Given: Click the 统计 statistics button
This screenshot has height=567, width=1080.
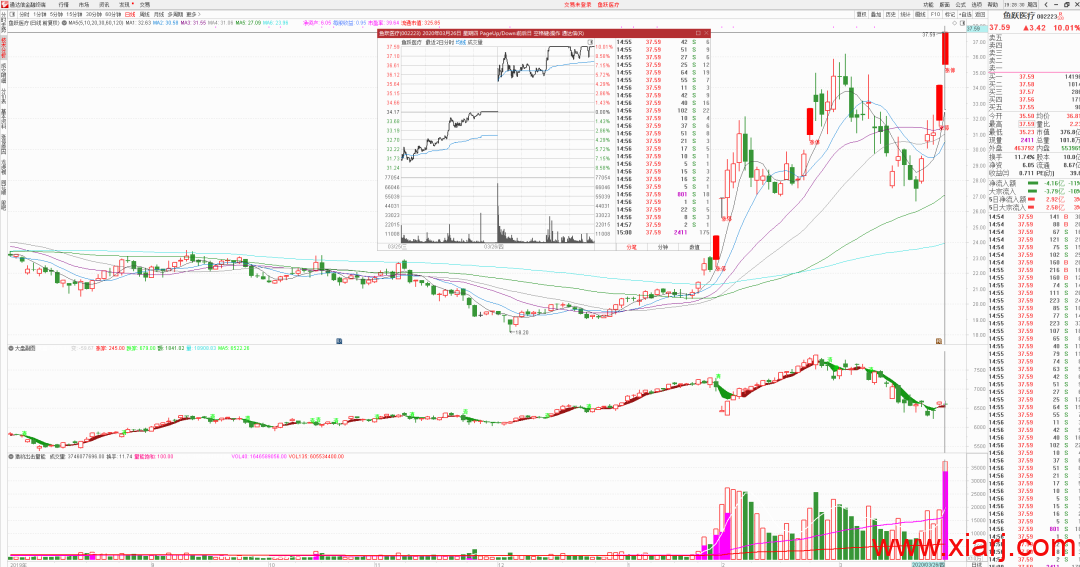Looking at the screenshot, I should [x=905, y=14].
